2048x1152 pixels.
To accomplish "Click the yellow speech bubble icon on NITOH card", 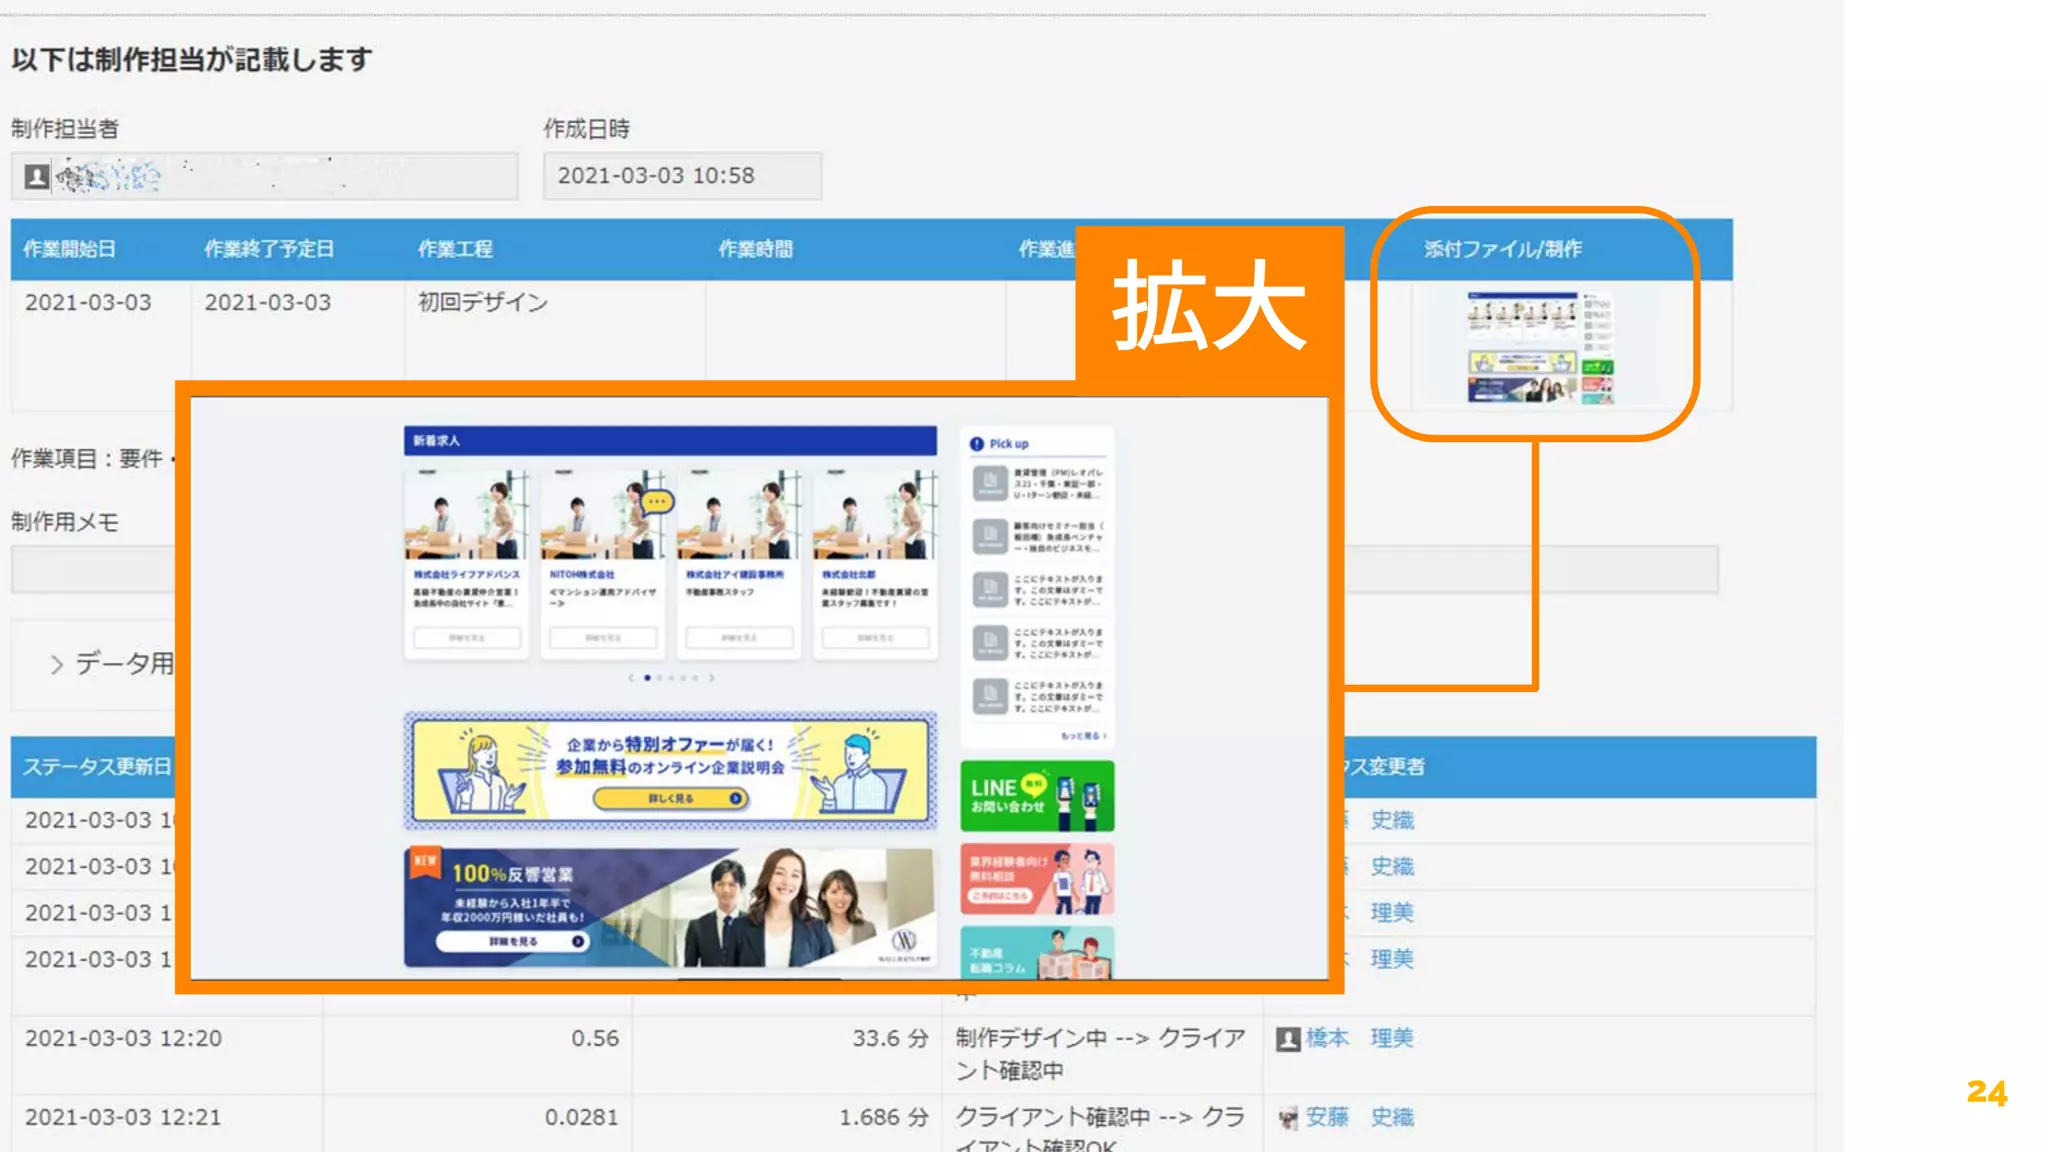I will click(657, 501).
